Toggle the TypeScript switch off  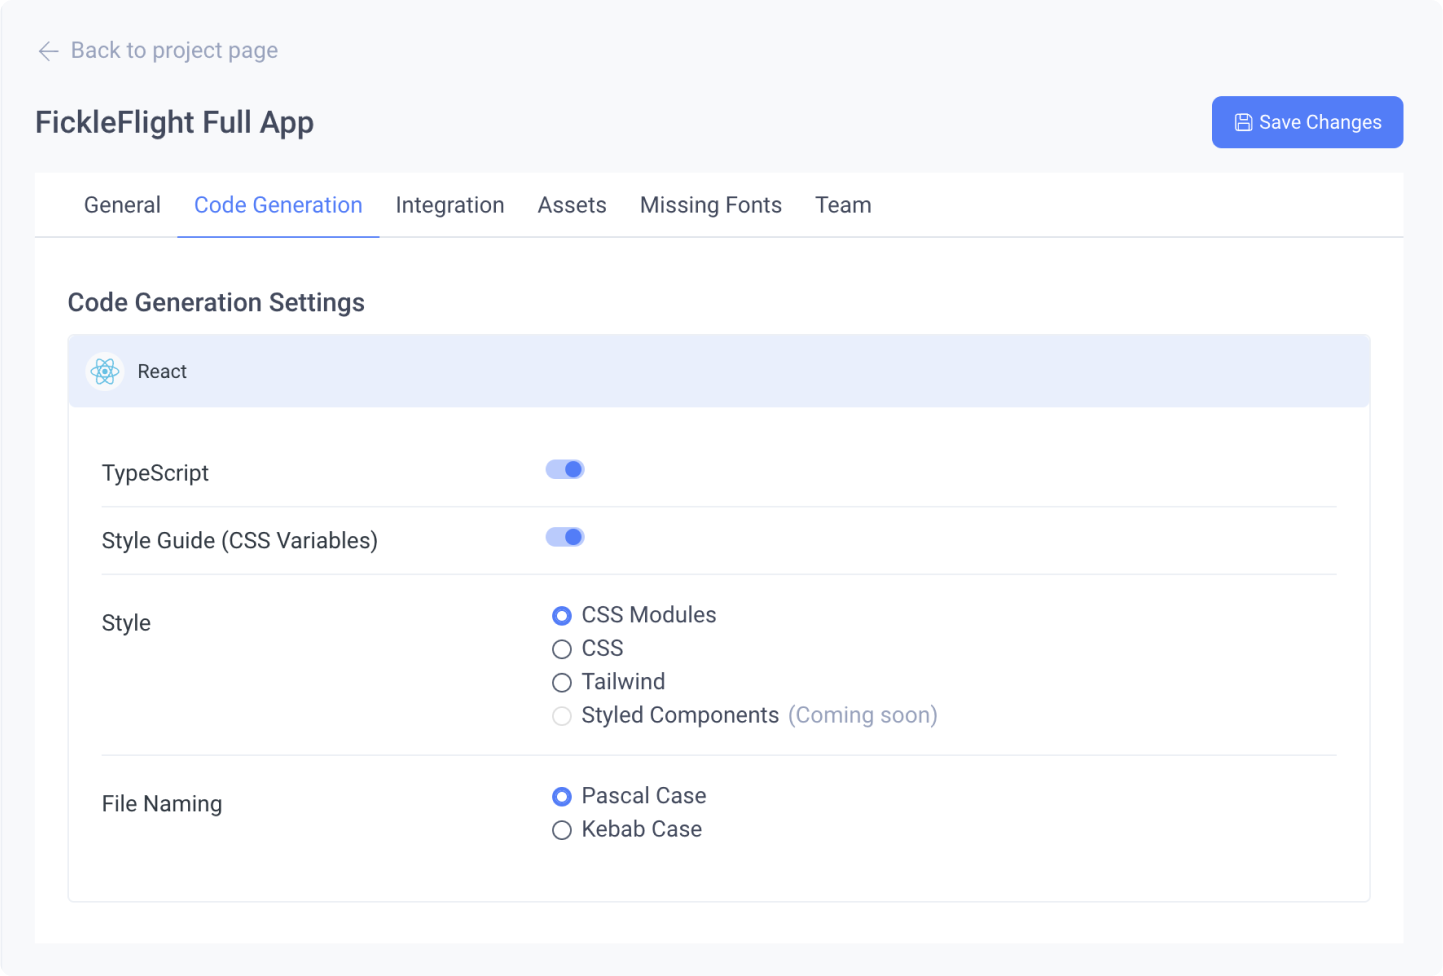click(565, 469)
